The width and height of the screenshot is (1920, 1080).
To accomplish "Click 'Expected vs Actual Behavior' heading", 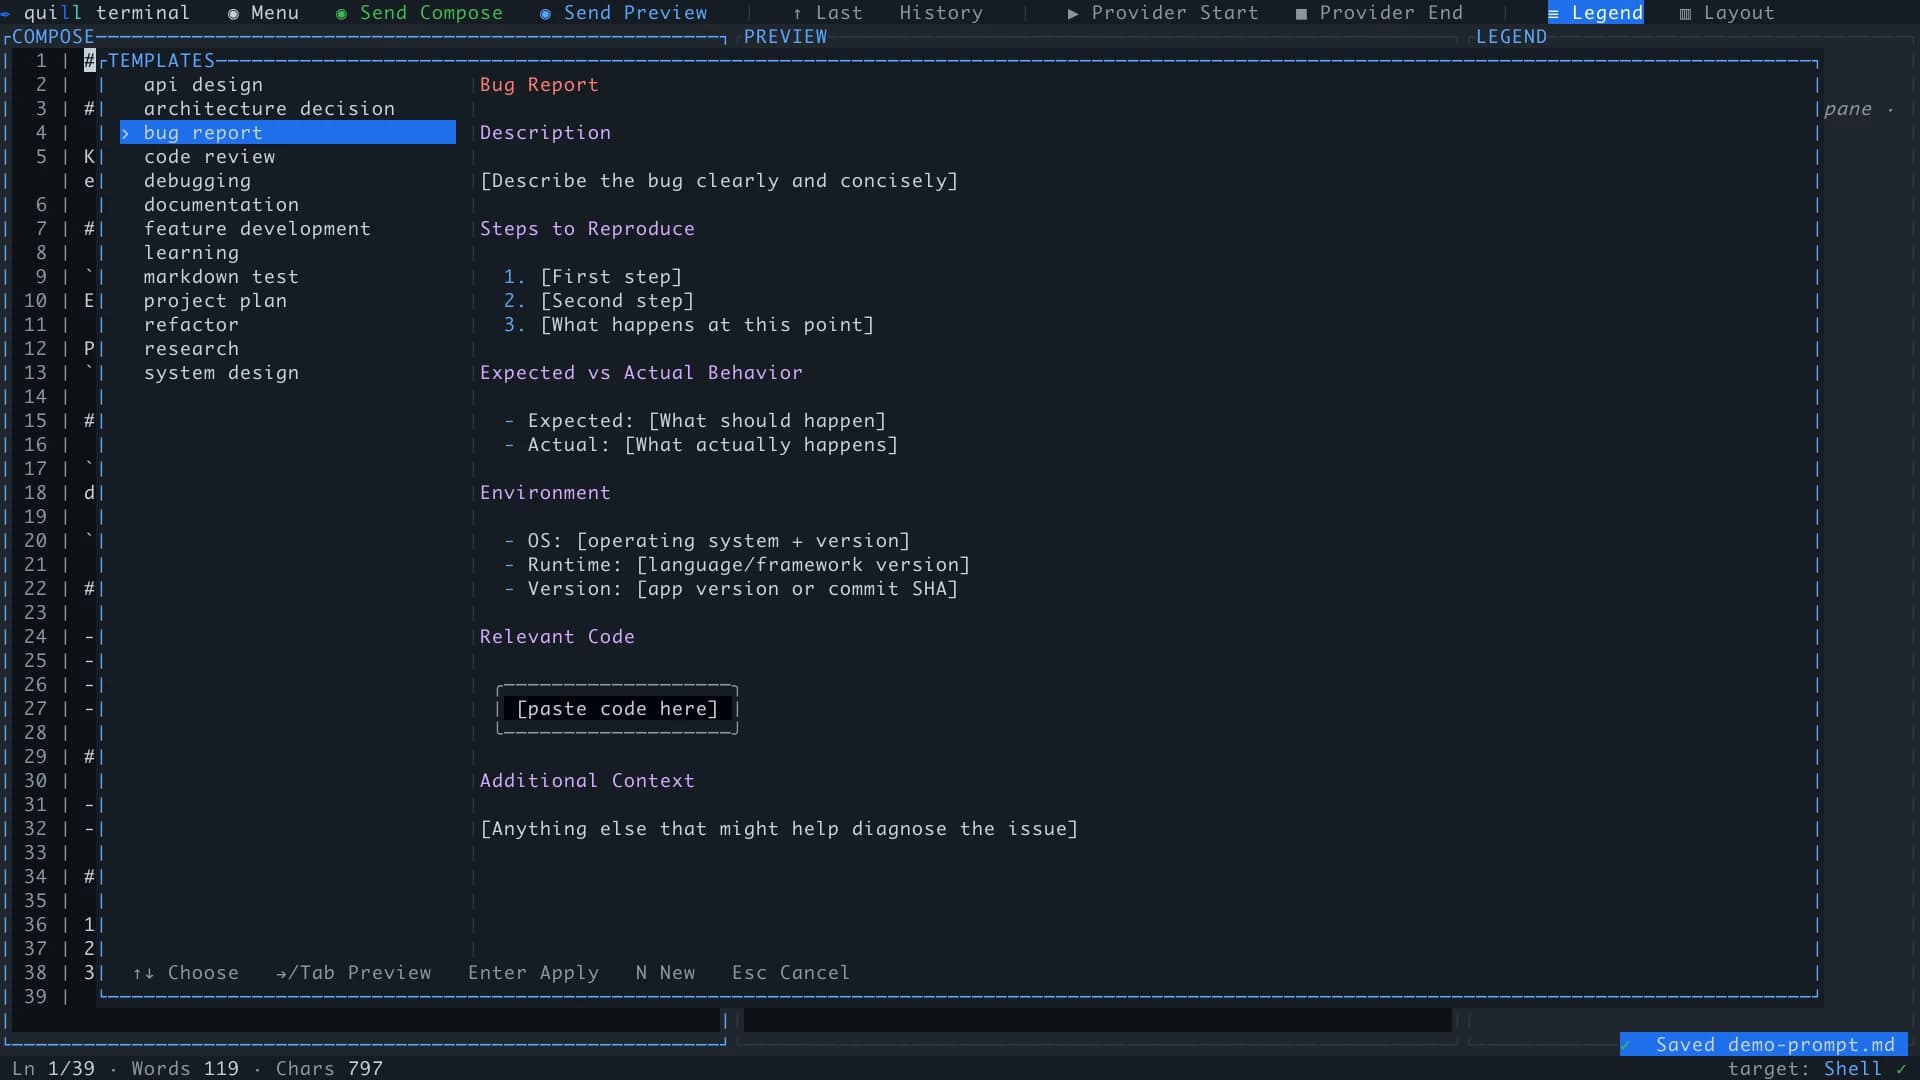I will 641,373.
